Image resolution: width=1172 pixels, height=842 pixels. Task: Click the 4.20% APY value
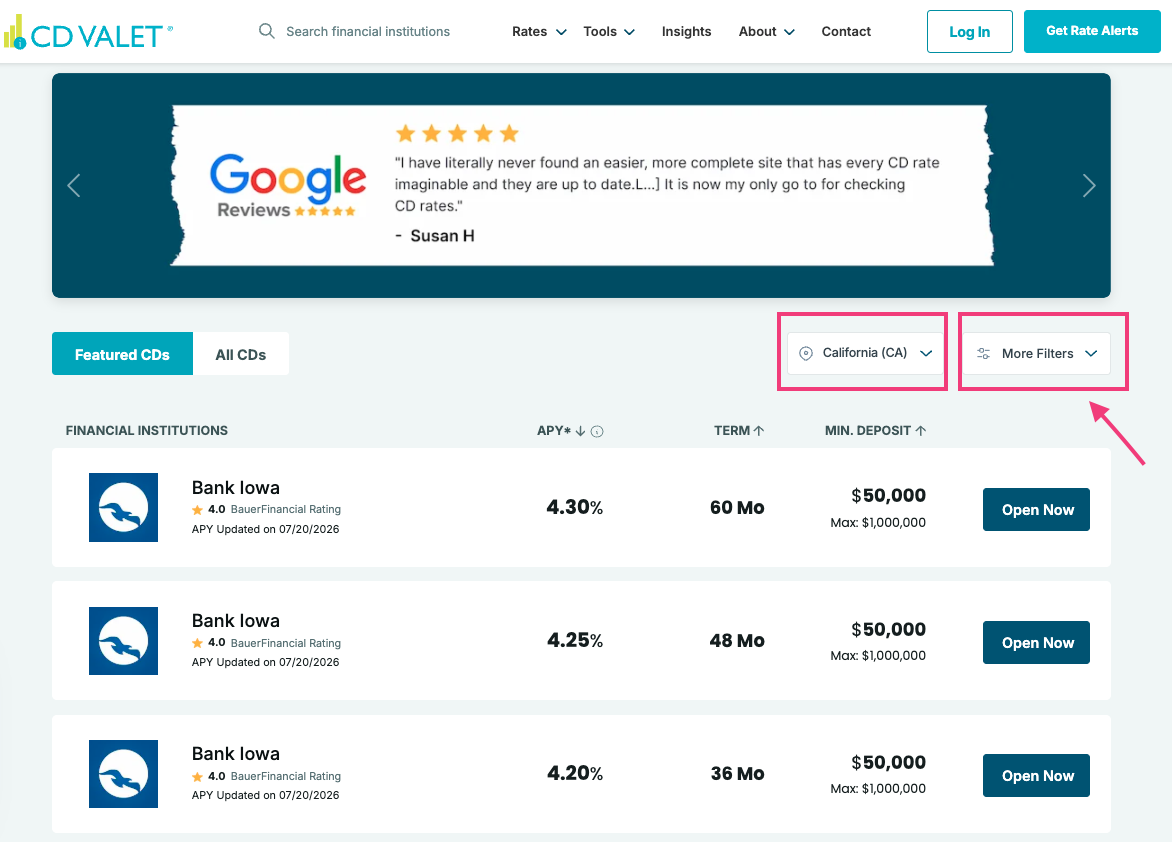[x=574, y=773]
